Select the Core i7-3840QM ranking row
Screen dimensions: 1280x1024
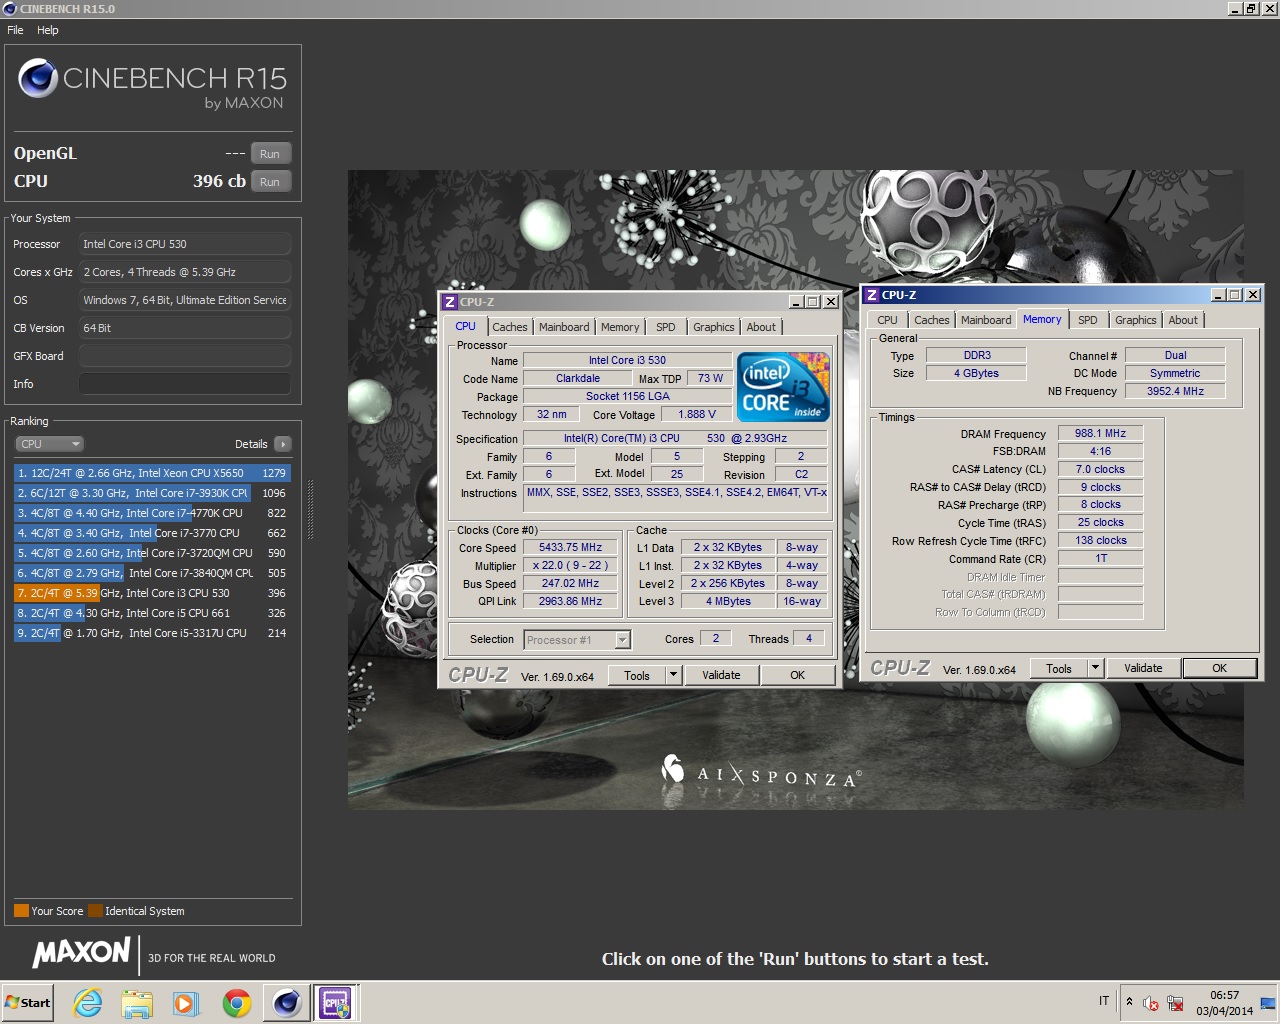coord(152,573)
